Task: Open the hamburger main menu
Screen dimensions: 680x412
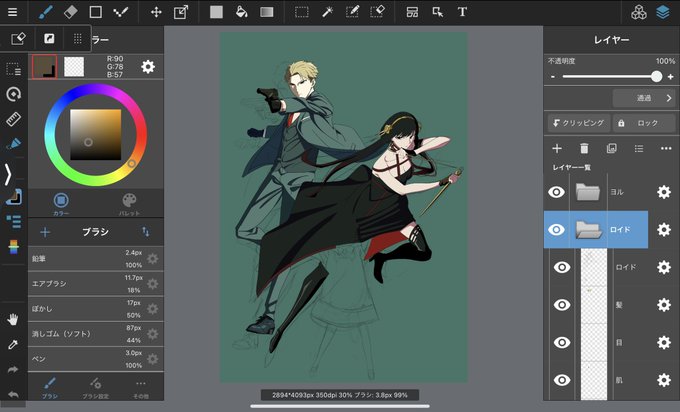Action: coord(13,12)
